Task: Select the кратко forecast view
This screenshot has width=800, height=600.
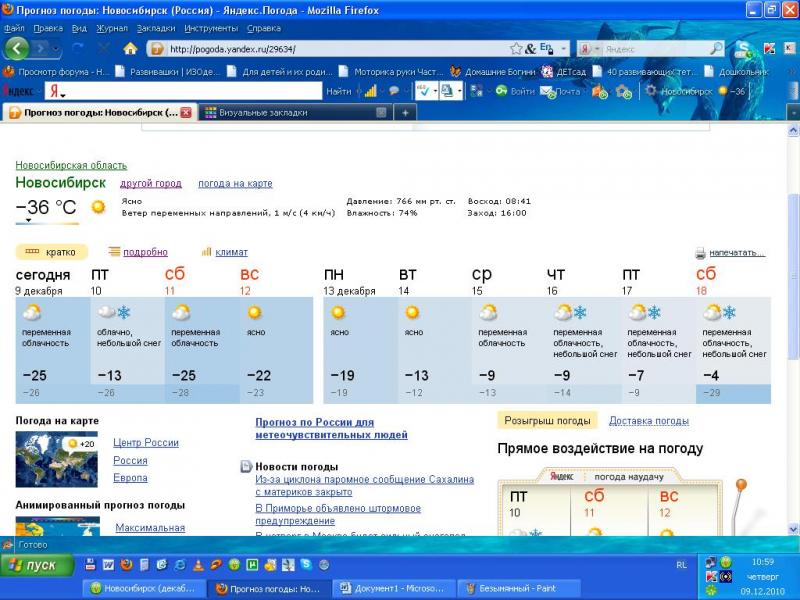Action: [52, 252]
